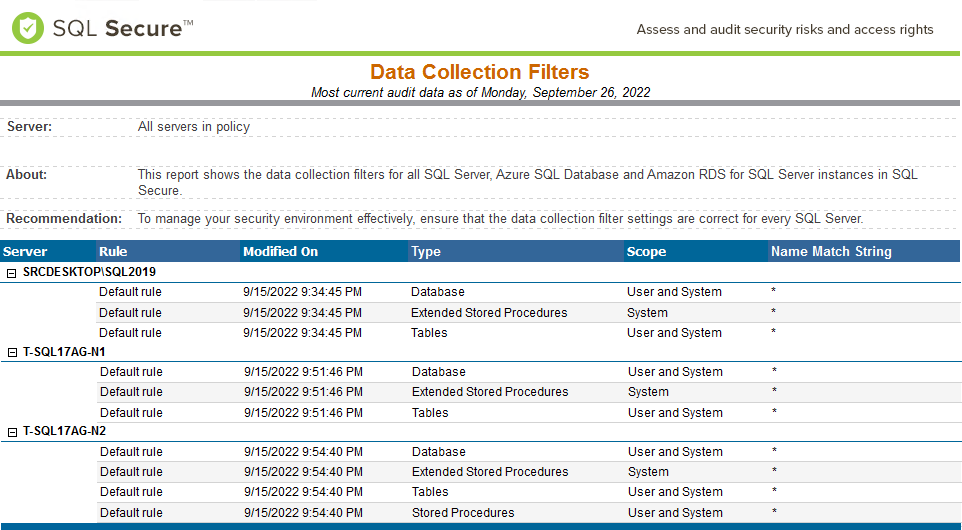The image size is (962, 530).
Task: Click the Rule column header
Action: coord(114,252)
